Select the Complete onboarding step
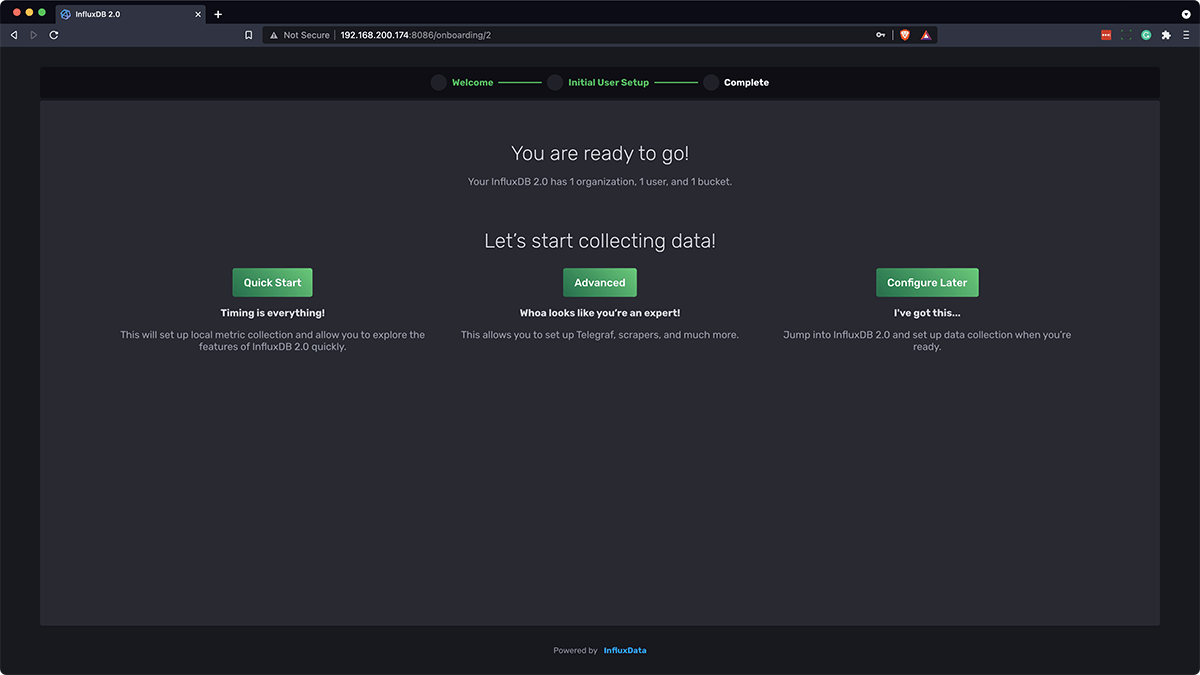 coord(746,82)
